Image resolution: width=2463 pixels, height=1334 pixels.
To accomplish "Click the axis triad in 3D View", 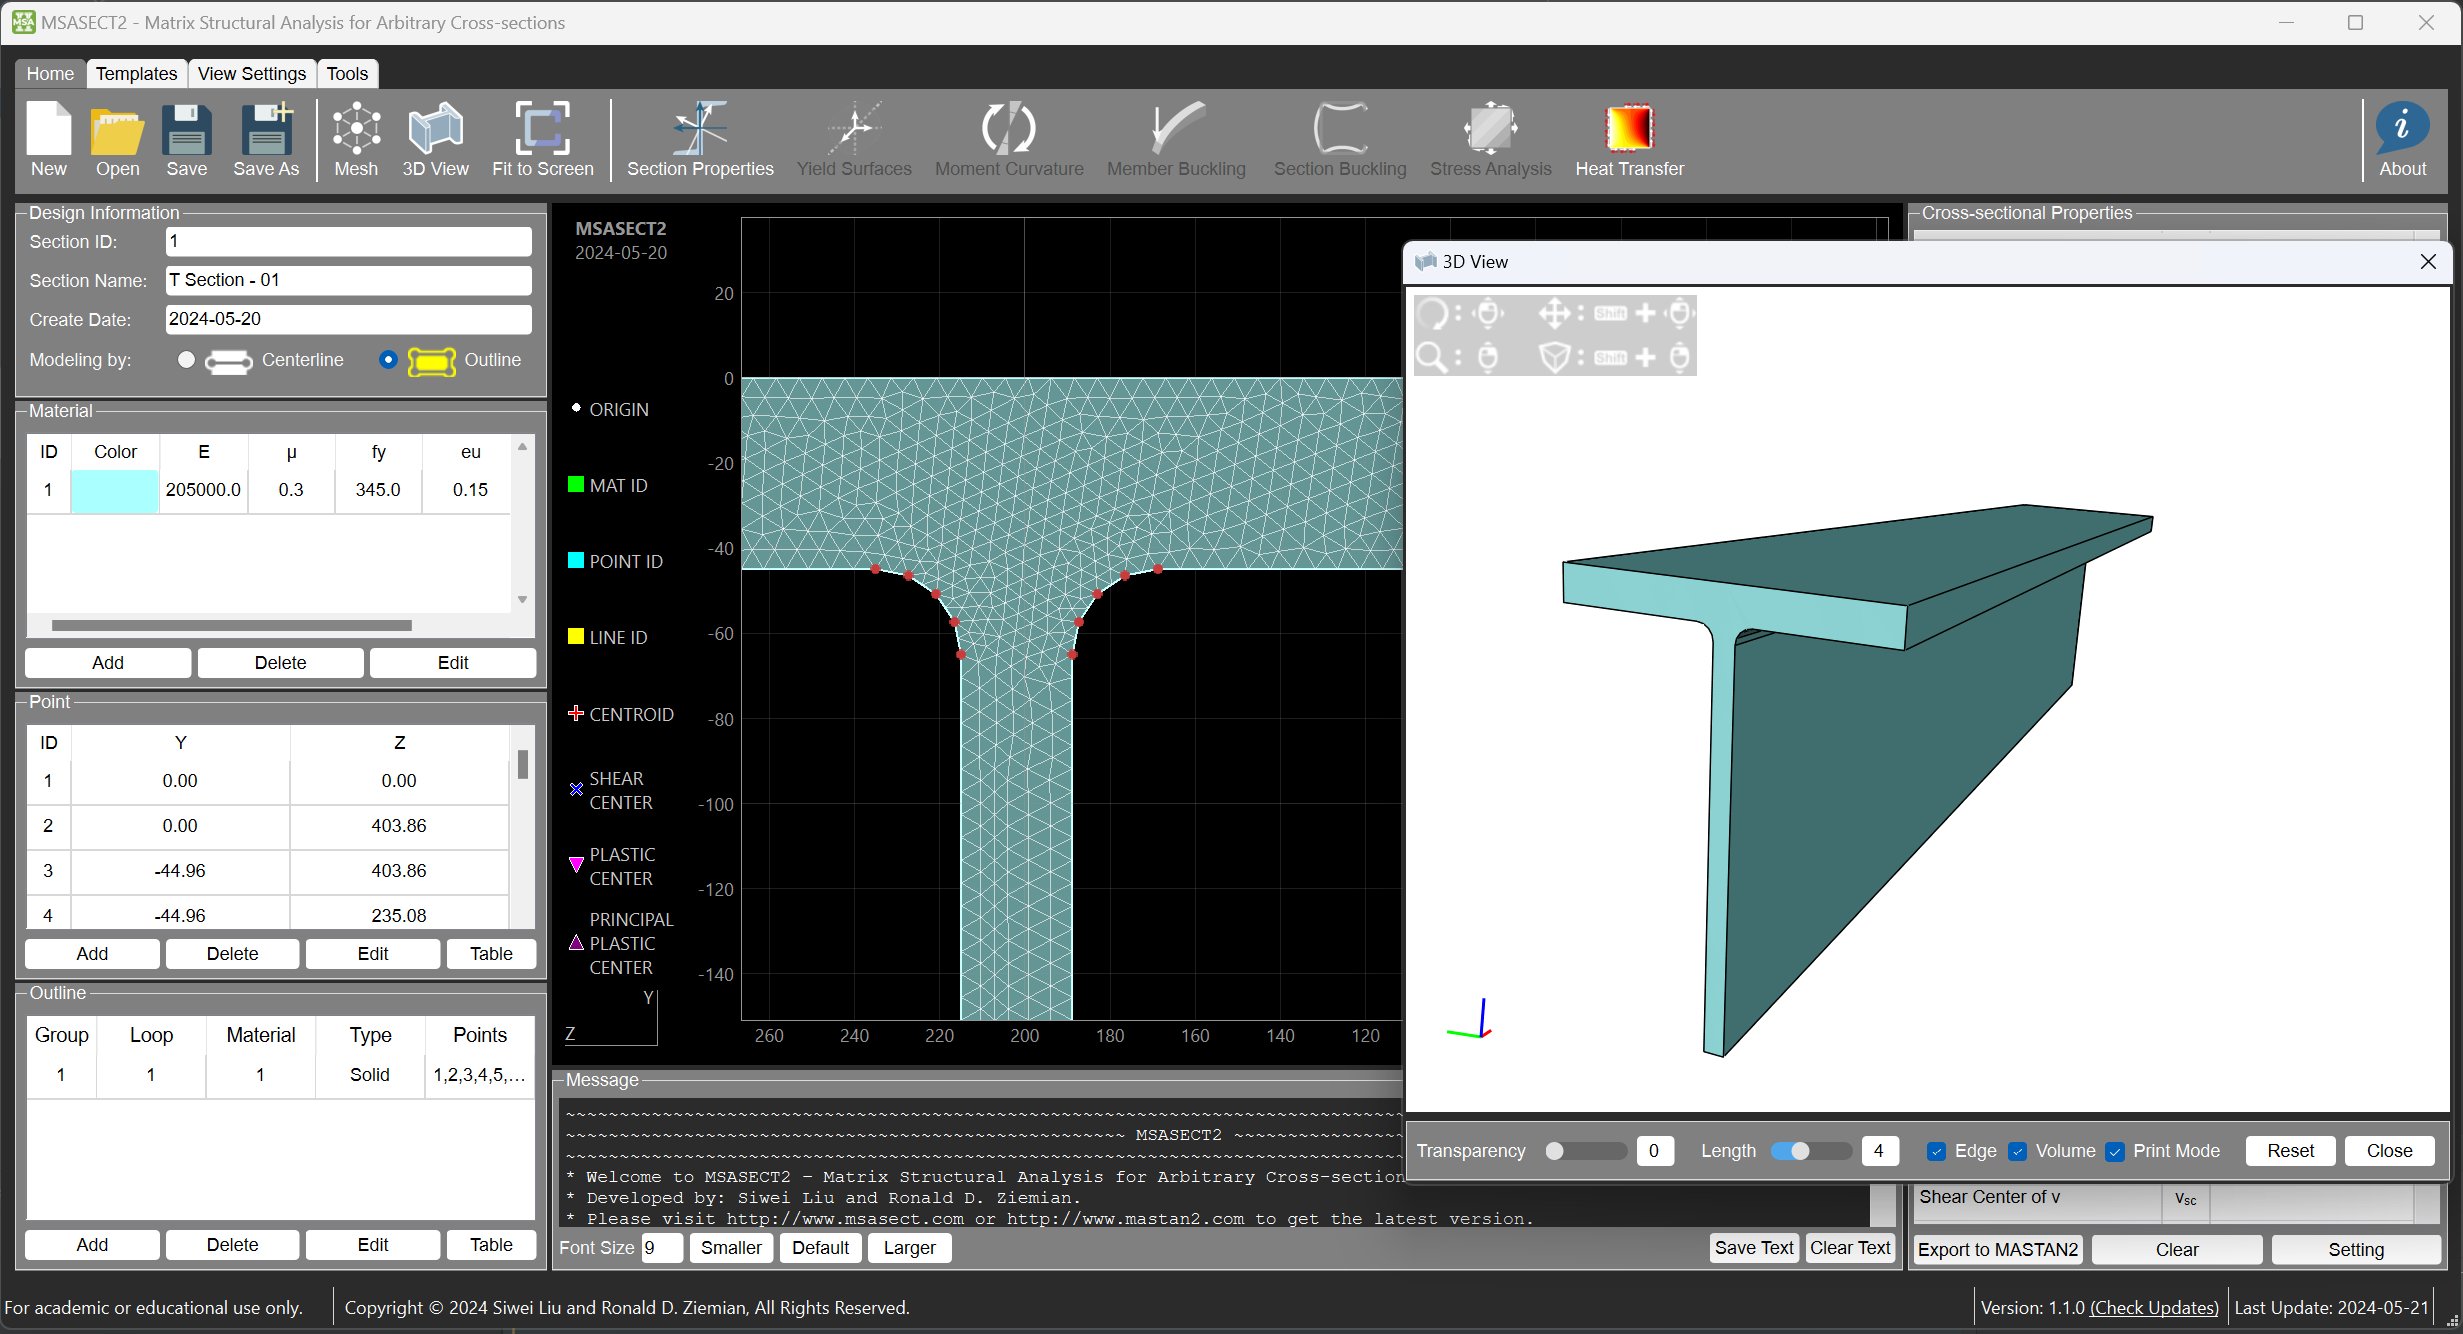I will [x=1470, y=1019].
